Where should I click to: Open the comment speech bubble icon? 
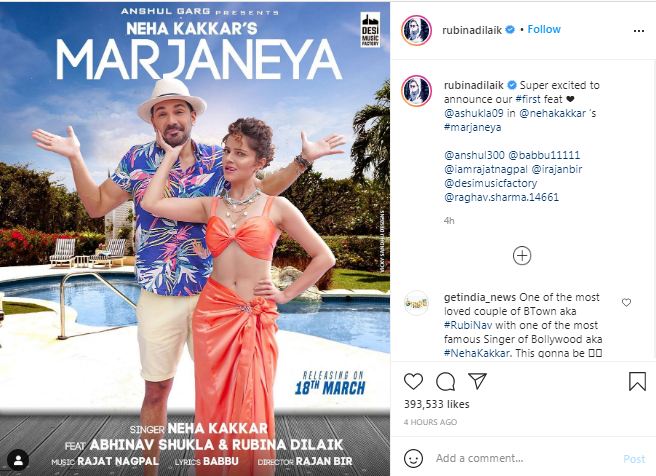point(446,381)
